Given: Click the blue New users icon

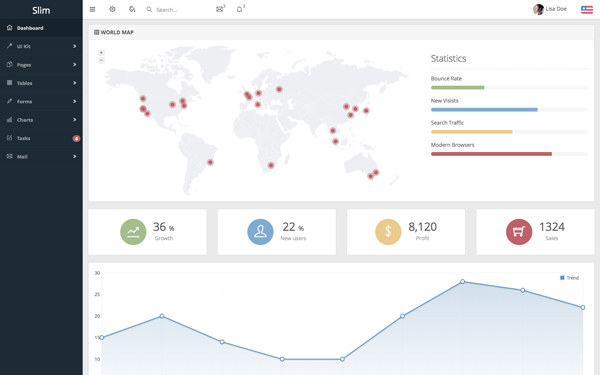Looking at the screenshot, I should 260,232.
